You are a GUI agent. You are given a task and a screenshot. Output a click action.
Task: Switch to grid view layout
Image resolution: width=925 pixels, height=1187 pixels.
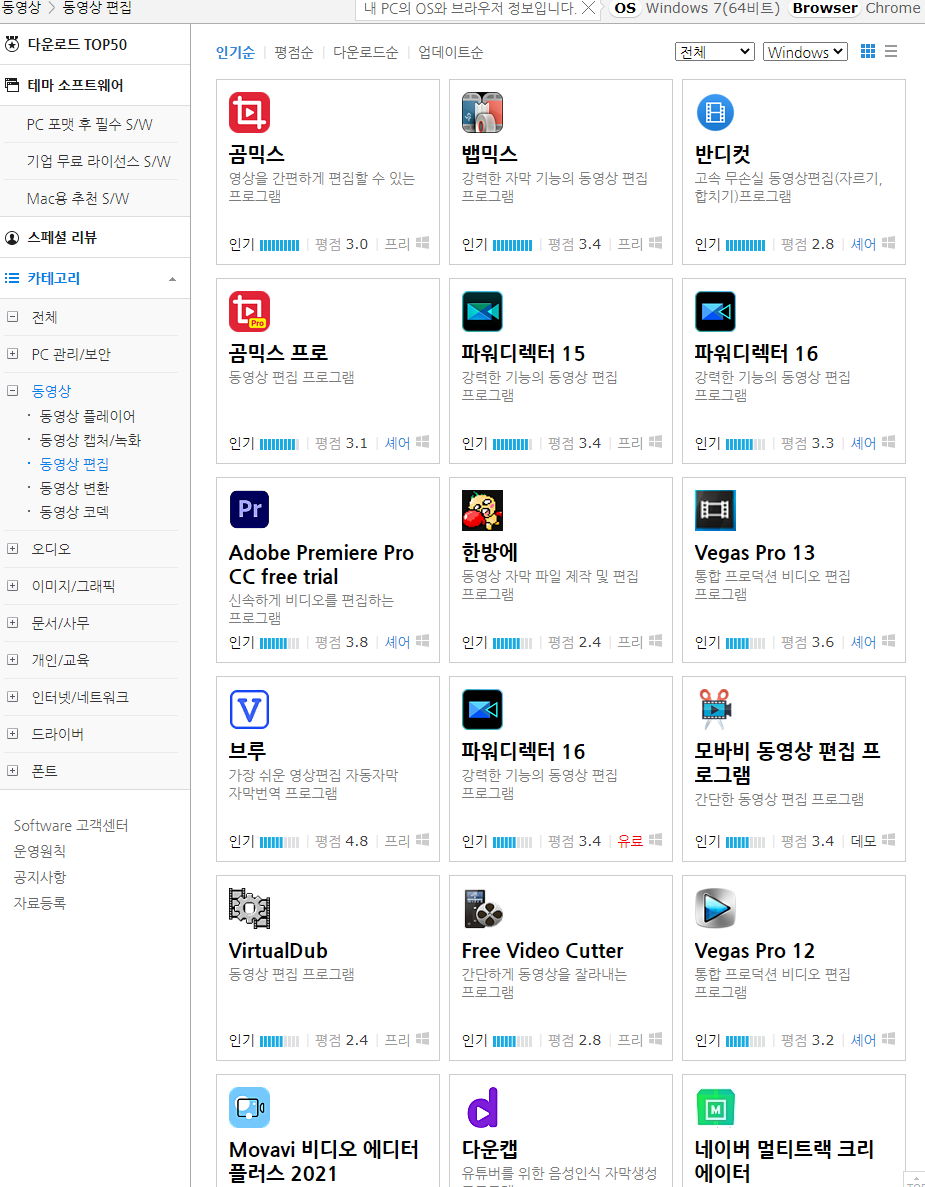point(867,51)
